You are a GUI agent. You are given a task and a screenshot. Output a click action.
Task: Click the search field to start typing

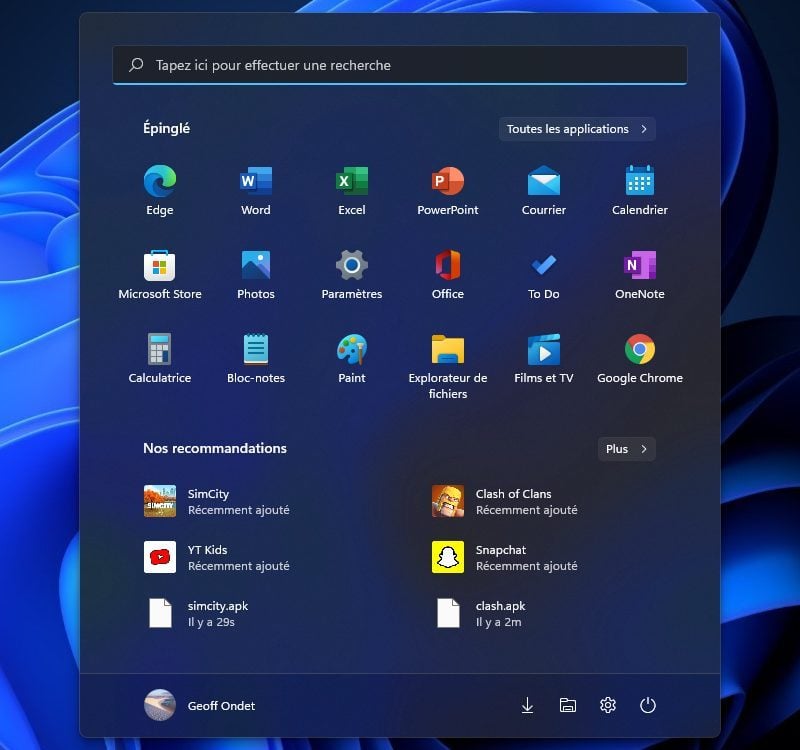(x=400, y=65)
